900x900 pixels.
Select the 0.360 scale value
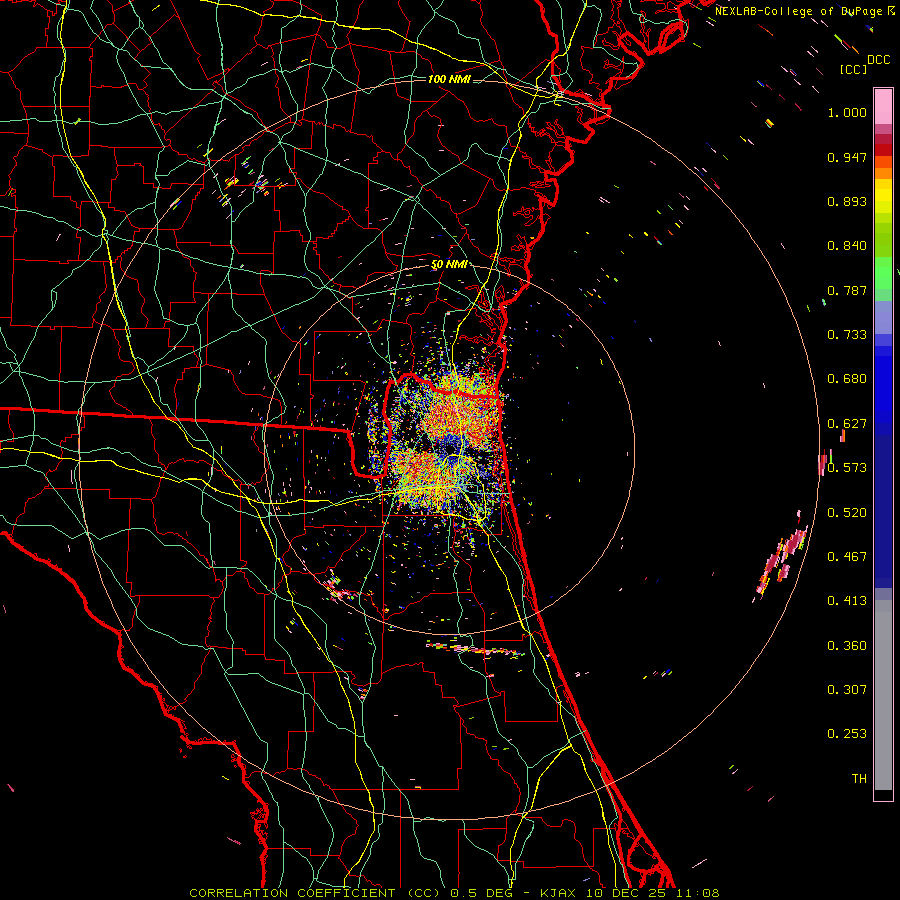coord(847,646)
